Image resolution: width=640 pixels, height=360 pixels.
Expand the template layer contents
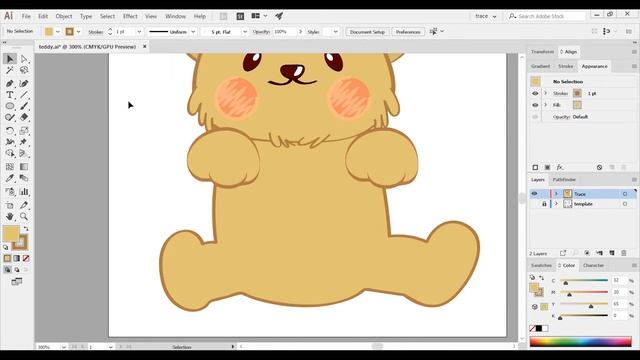tap(556, 204)
